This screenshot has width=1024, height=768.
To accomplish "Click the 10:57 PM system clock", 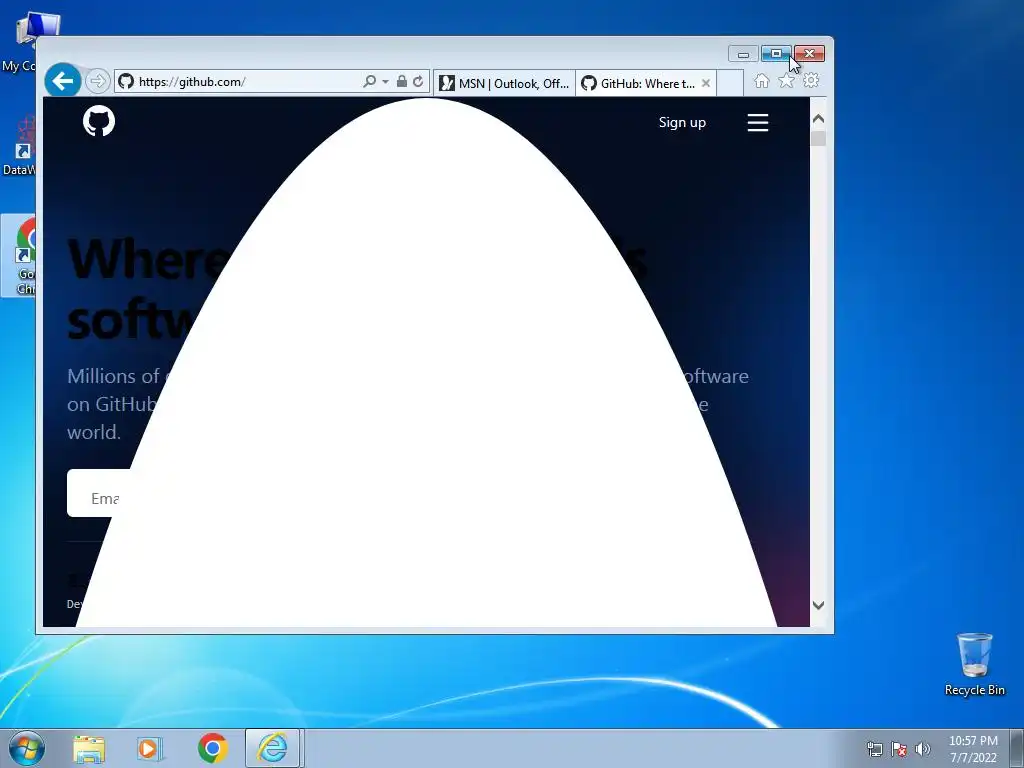I will point(973,748).
